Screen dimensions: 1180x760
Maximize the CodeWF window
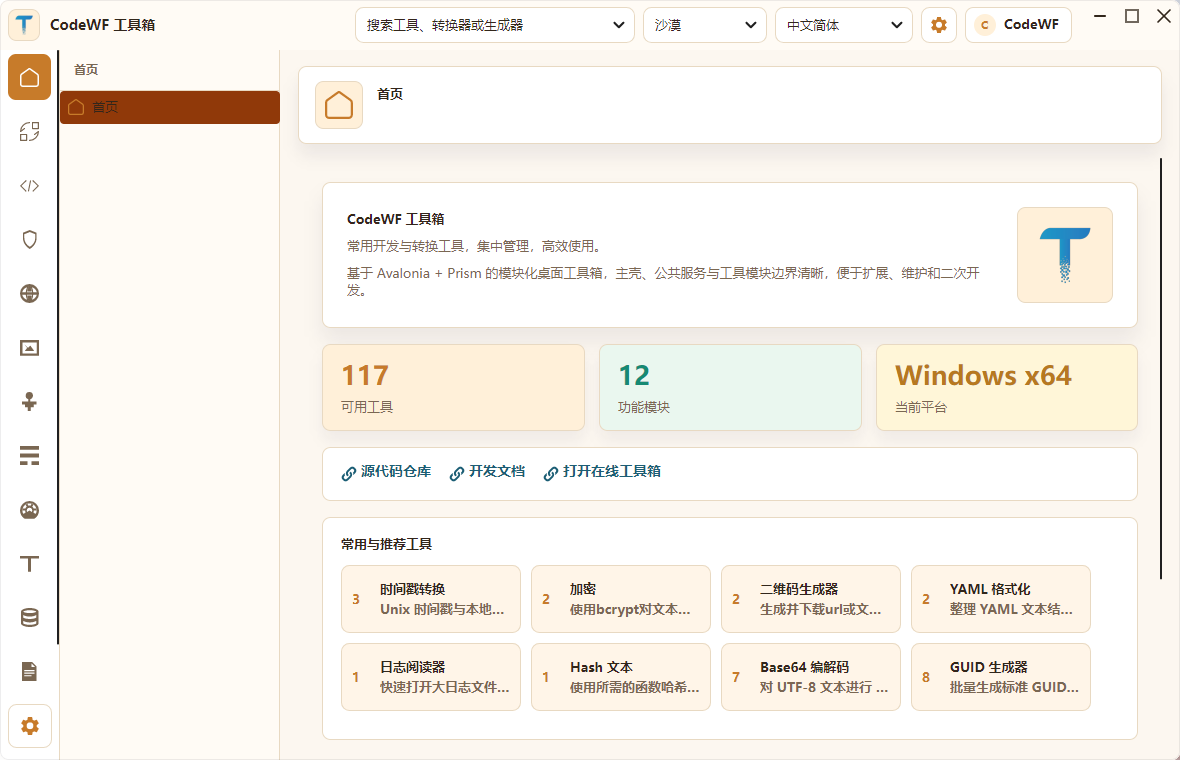pos(1132,16)
